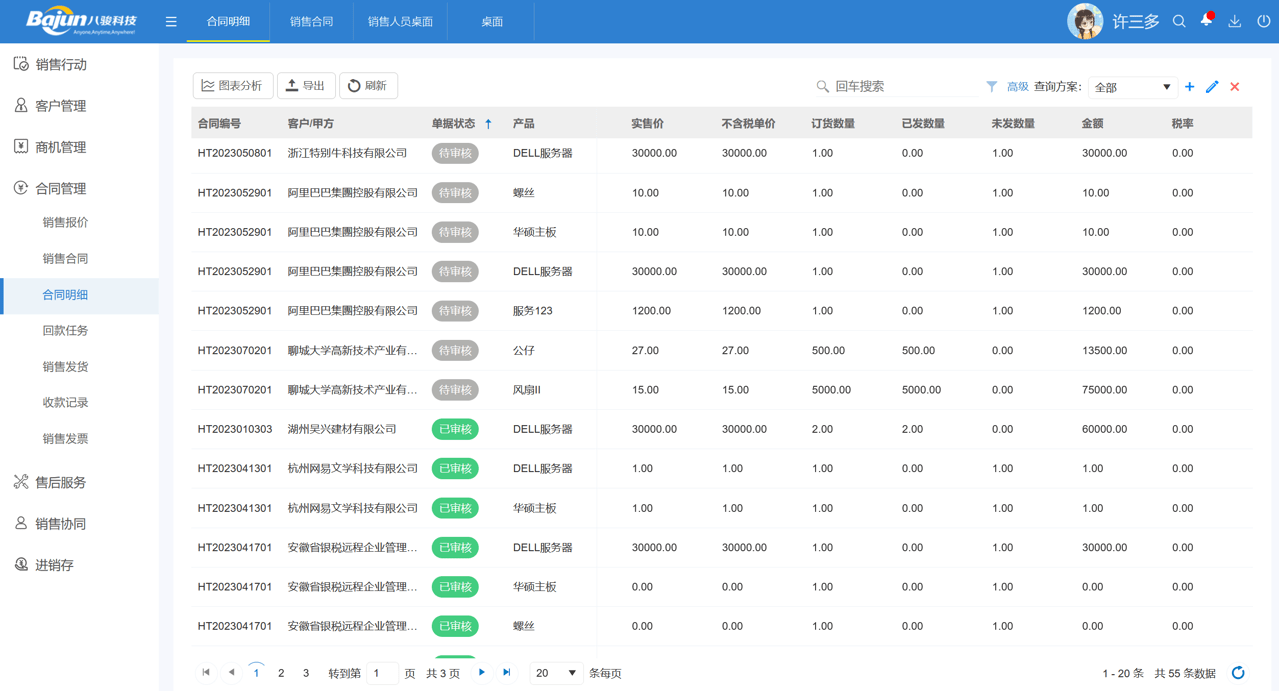Delete query scheme with red X icon
The height and width of the screenshot is (691, 1279).
click(1235, 87)
